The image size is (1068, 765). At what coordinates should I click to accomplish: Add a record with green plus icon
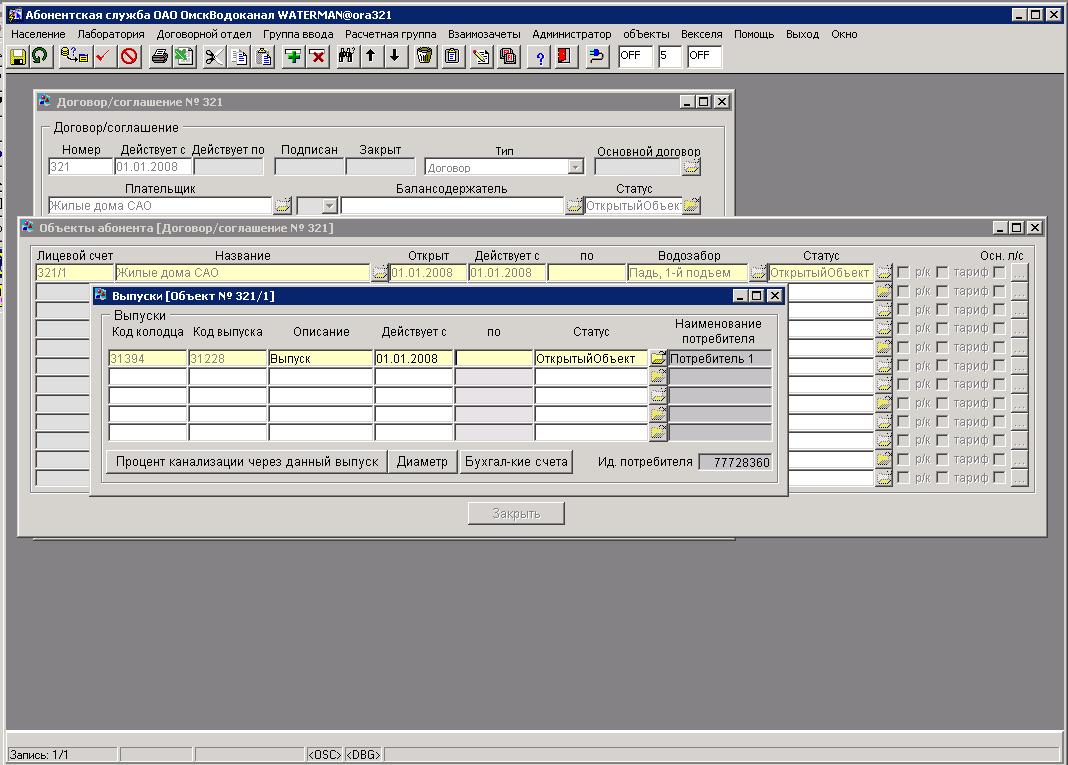pos(293,56)
